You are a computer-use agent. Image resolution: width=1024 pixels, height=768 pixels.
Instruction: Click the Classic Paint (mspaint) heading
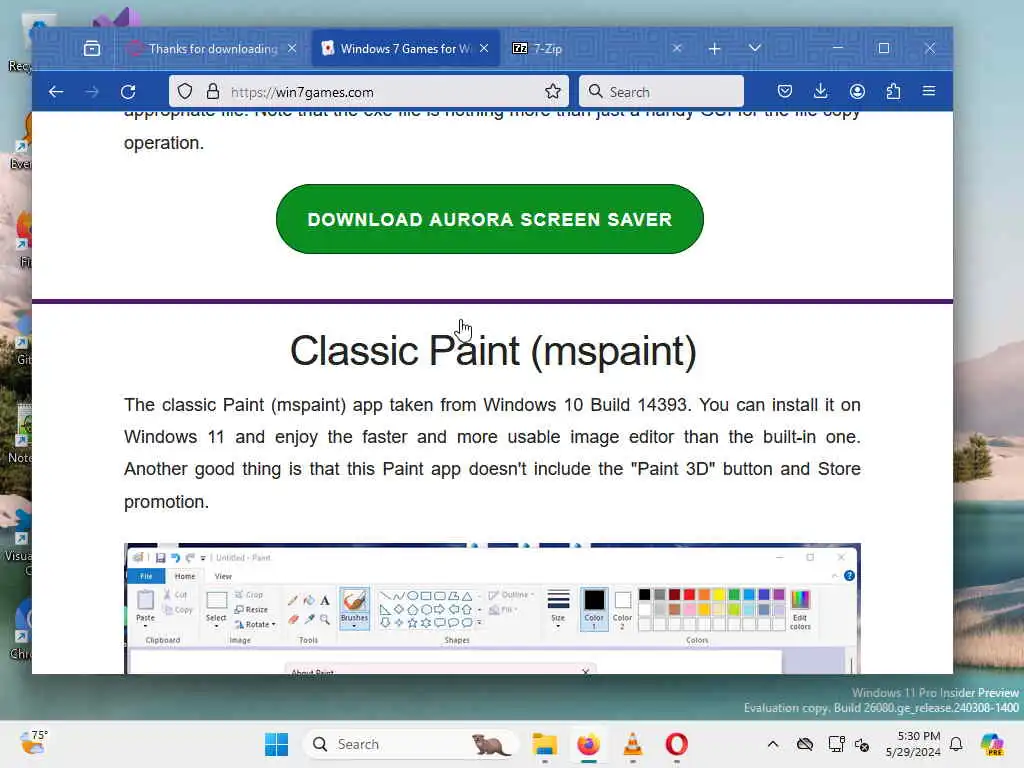tap(493, 351)
